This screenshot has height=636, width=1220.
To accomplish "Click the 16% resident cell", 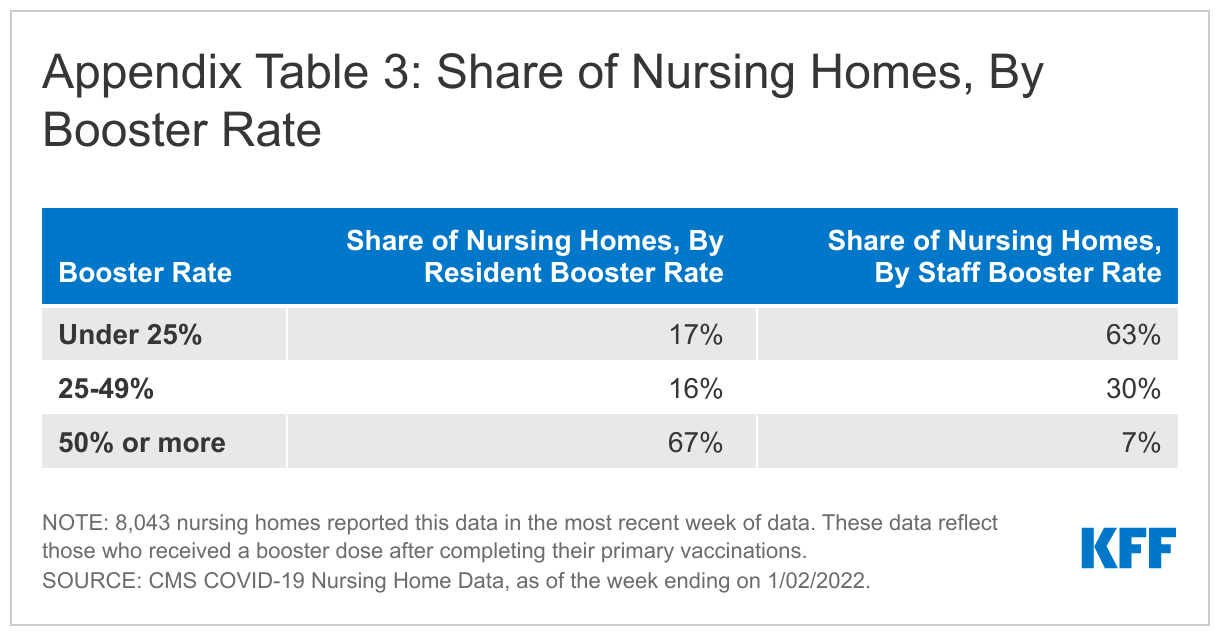I will point(696,389).
